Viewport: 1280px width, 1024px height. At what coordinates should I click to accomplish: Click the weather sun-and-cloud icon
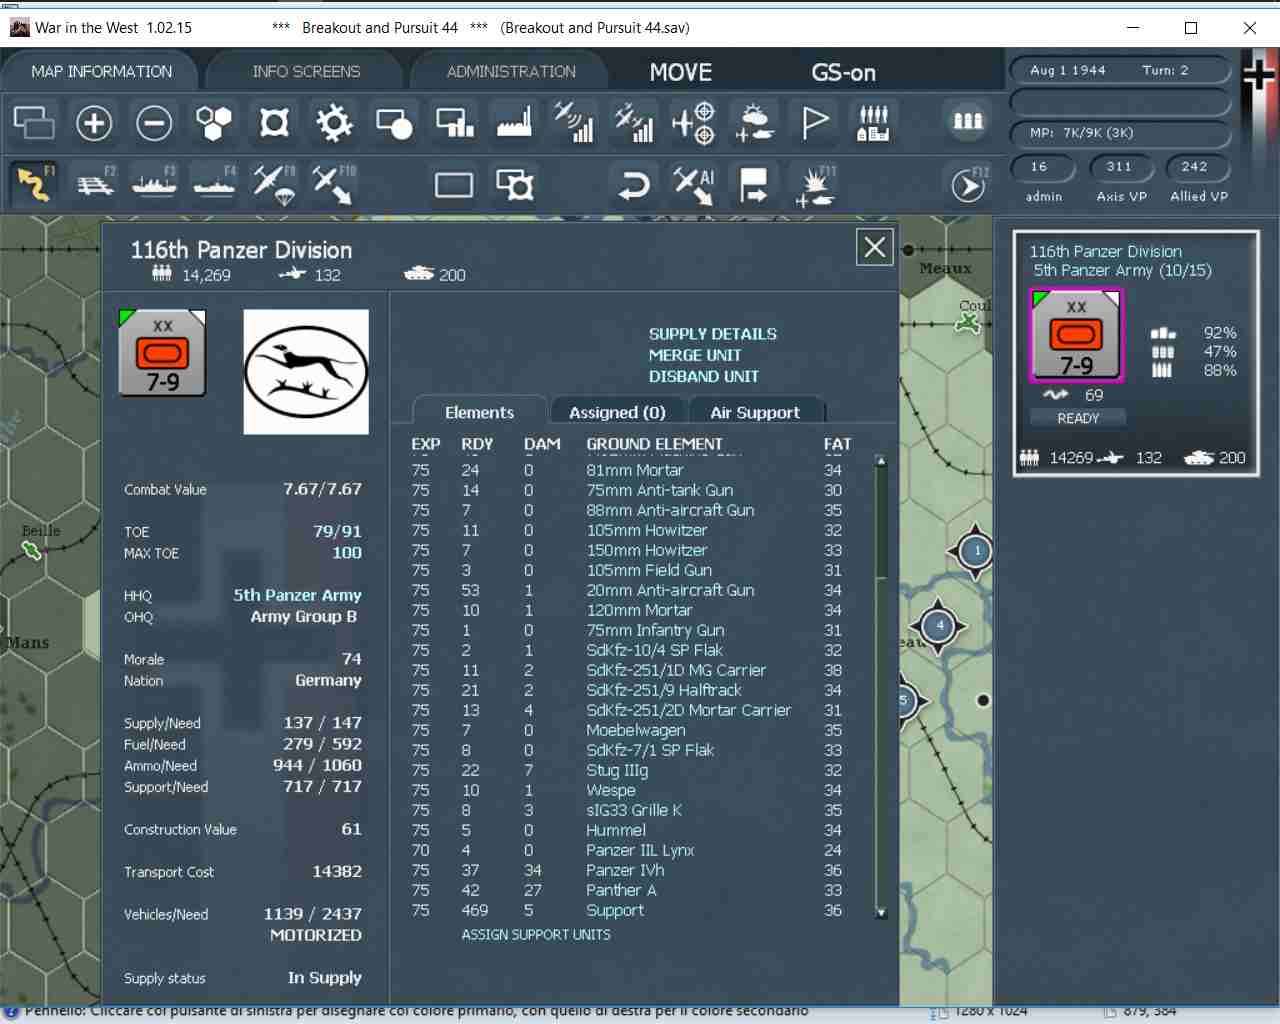tap(754, 123)
